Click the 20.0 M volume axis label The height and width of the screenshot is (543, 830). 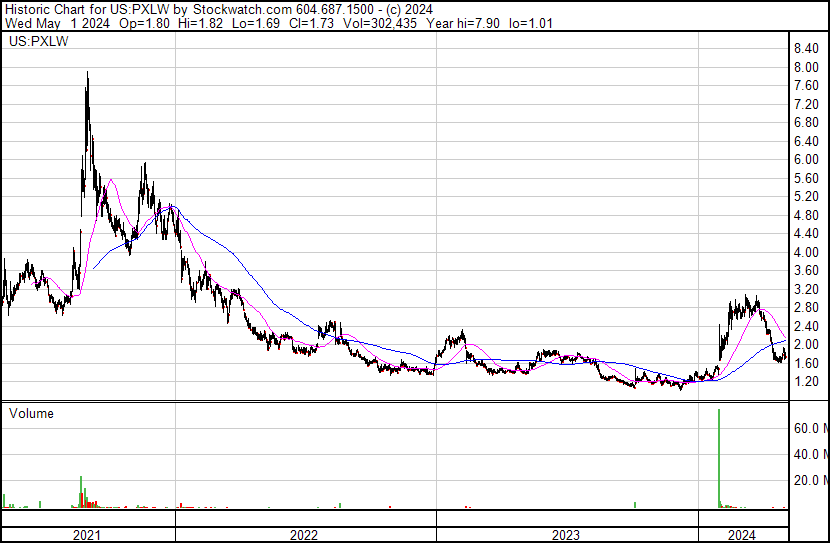[x=811, y=480]
